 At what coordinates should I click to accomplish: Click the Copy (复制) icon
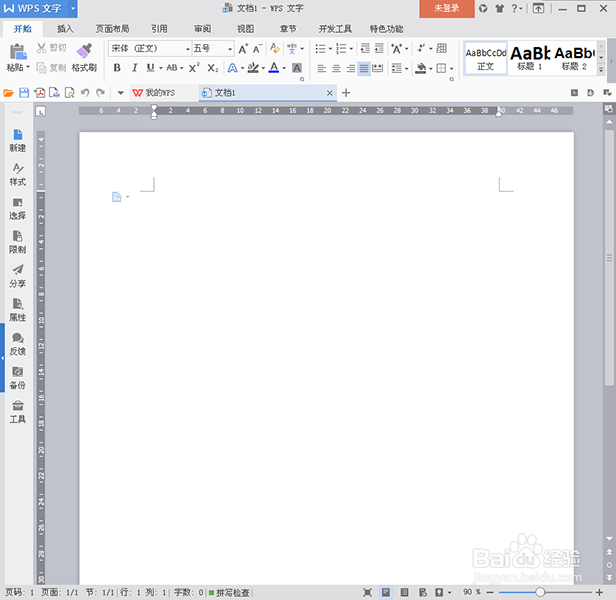point(41,68)
